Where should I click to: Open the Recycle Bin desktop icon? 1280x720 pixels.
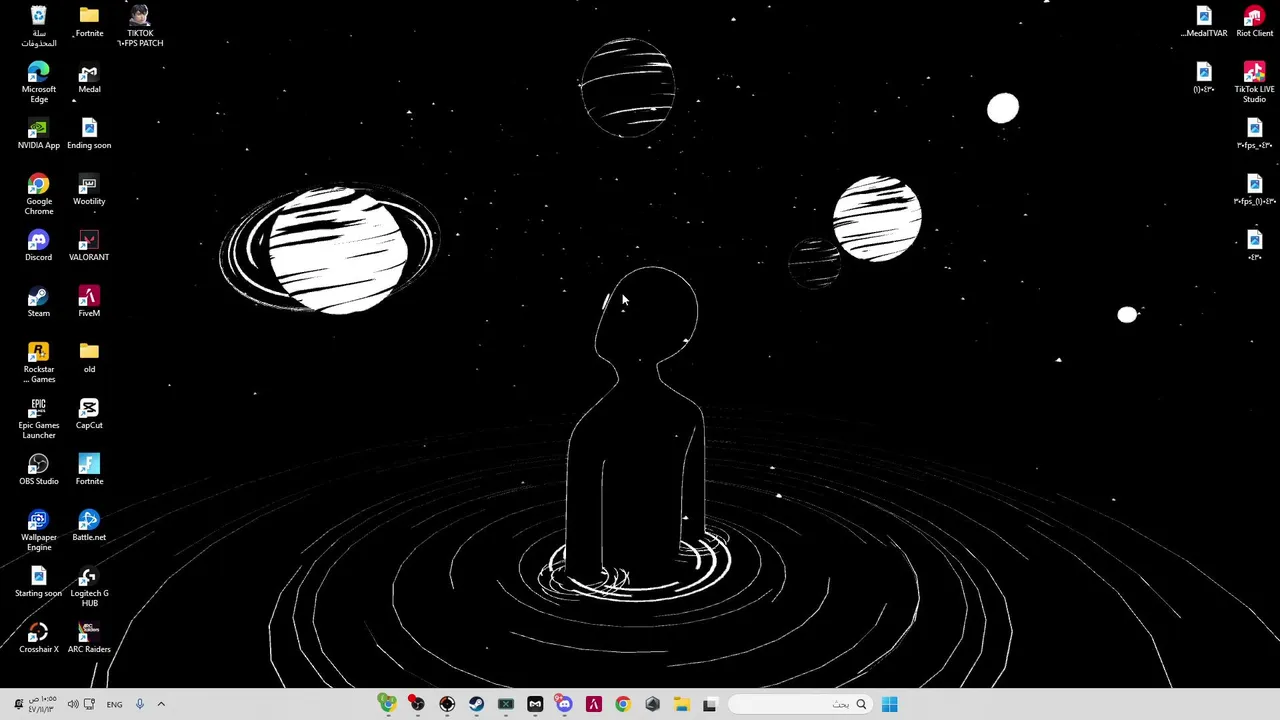click(38, 26)
